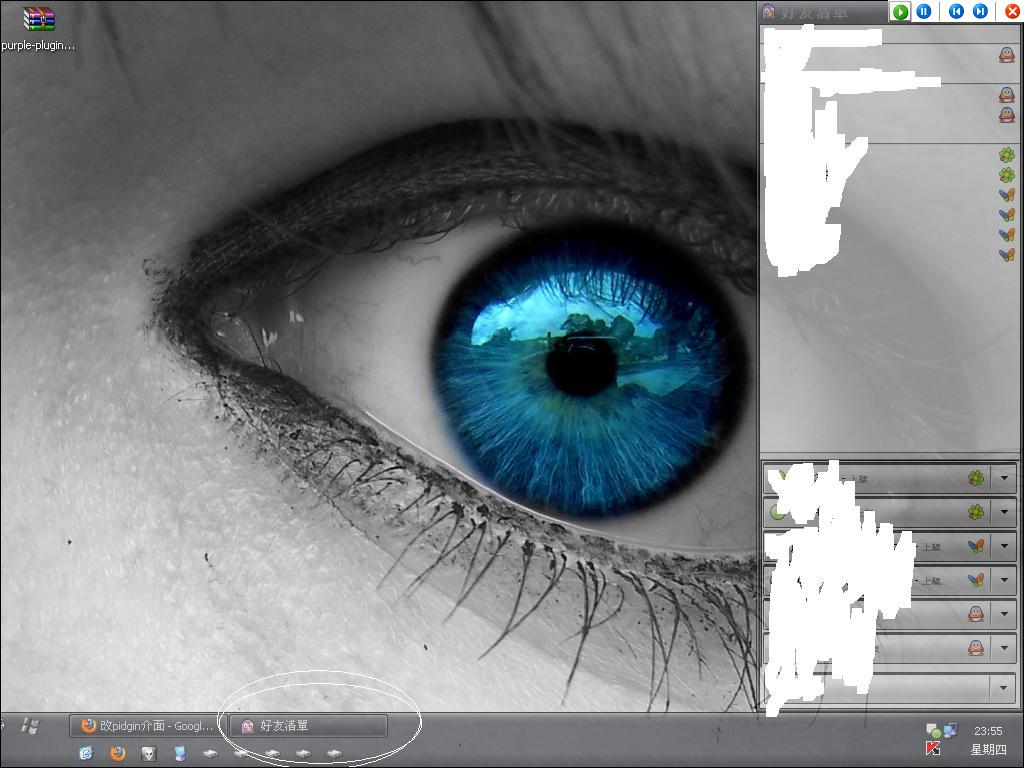Expand the first QQ account status dropdown
Image resolution: width=1024 pixels, height=768 pixels.
point(1004,614)
